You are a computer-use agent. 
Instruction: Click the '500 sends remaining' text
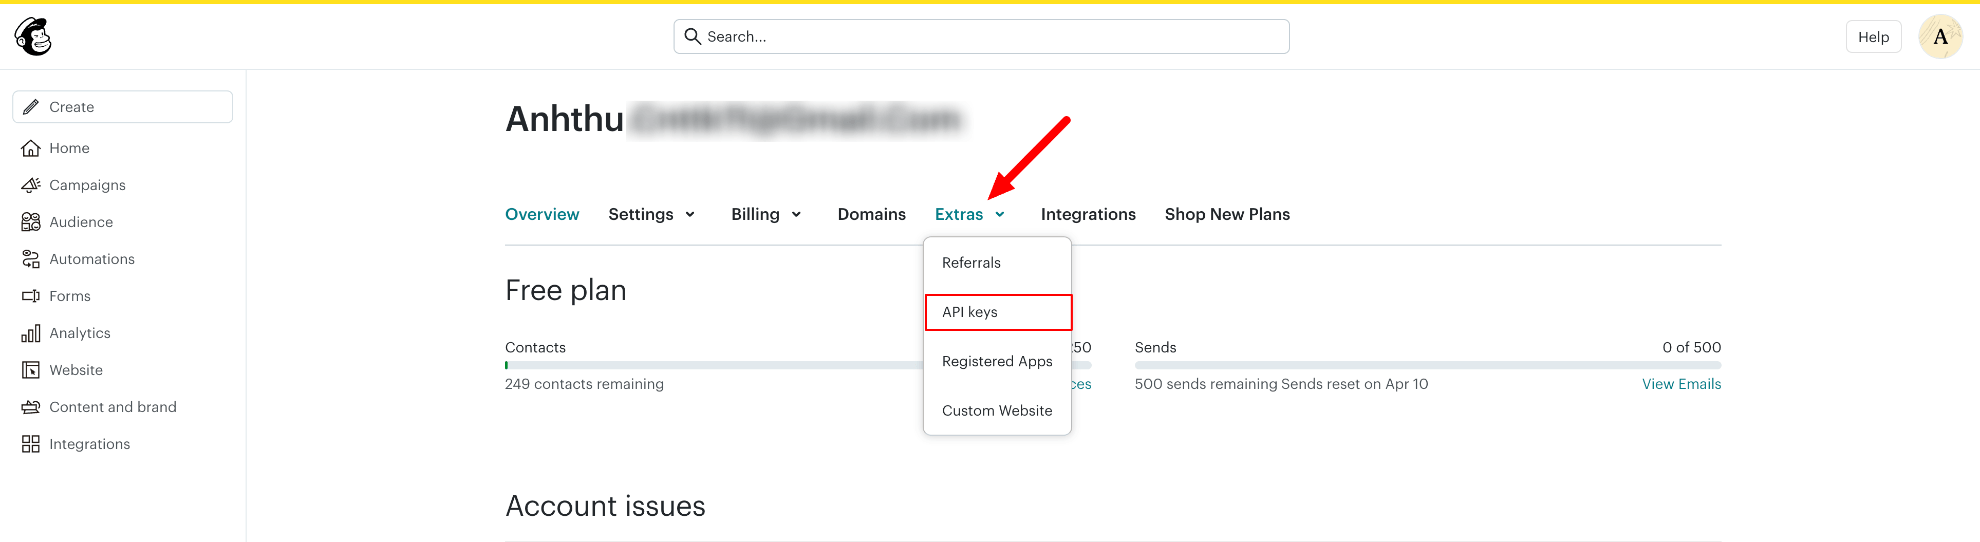[x=1206, y=384]
